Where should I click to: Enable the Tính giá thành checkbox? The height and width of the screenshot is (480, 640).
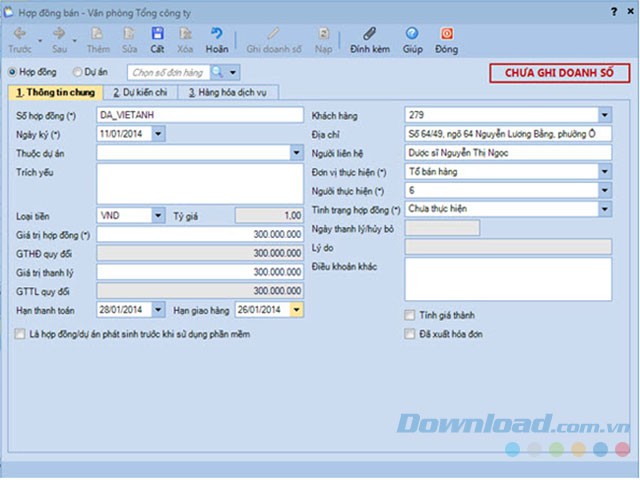coord(409,315)
